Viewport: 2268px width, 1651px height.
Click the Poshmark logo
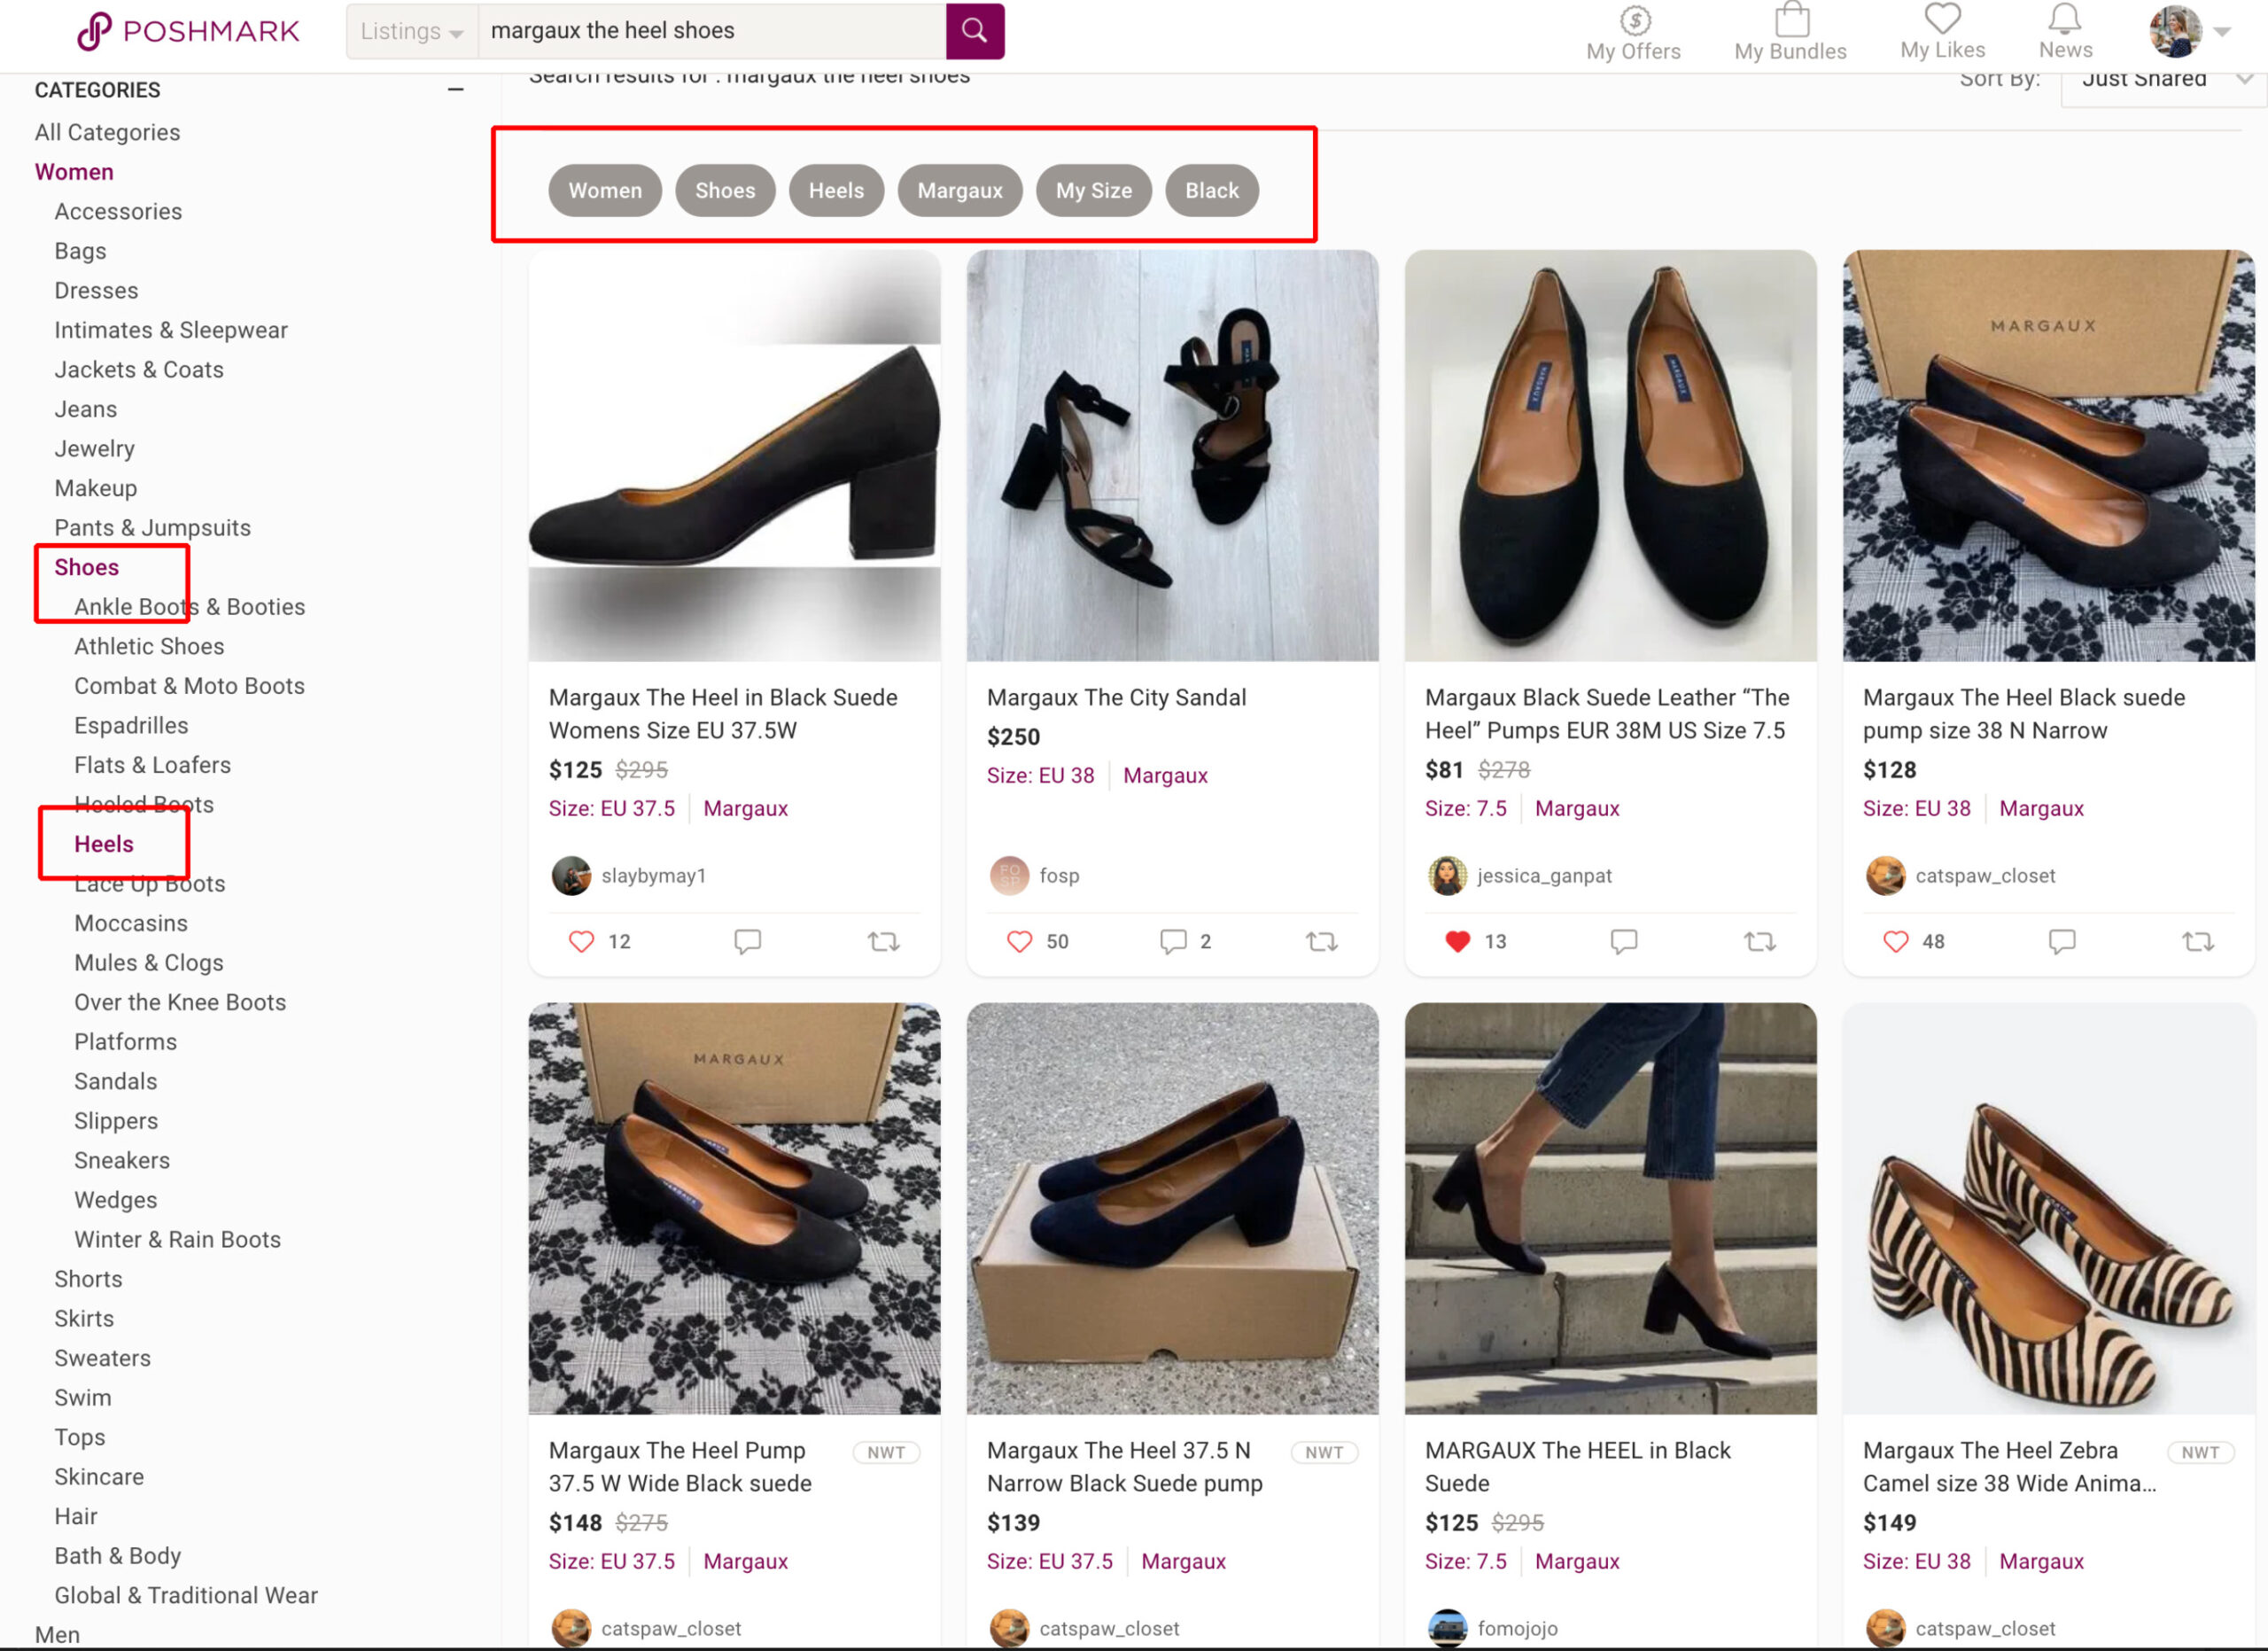click(x=188, y=31)
